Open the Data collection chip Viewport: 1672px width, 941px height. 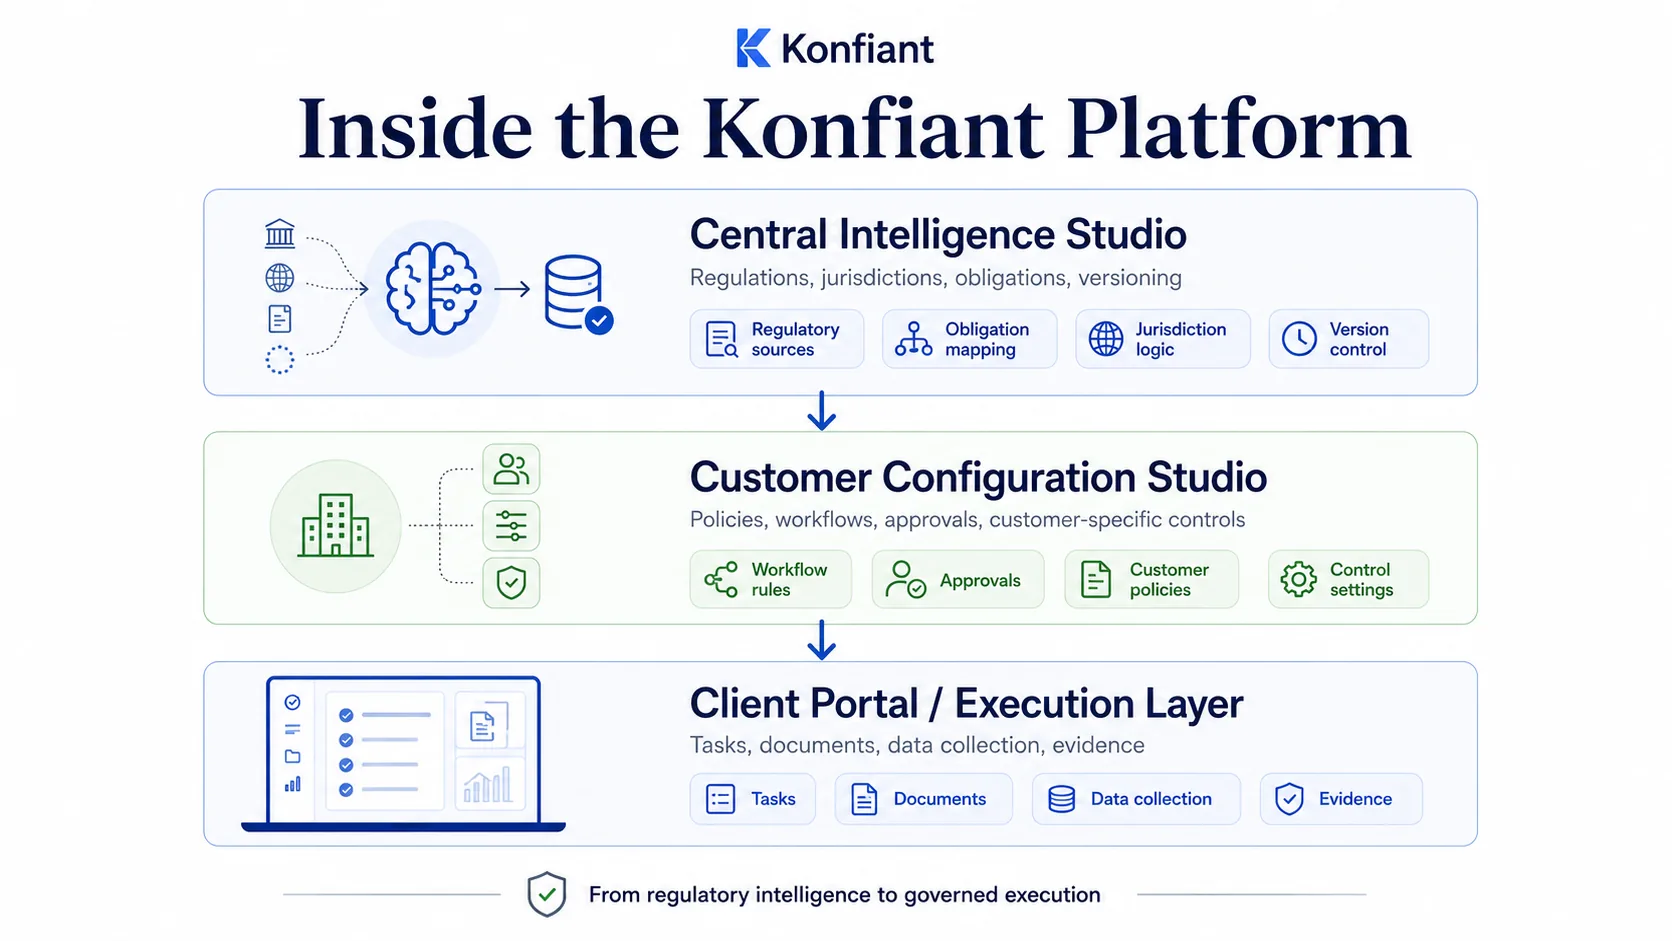1136,799
